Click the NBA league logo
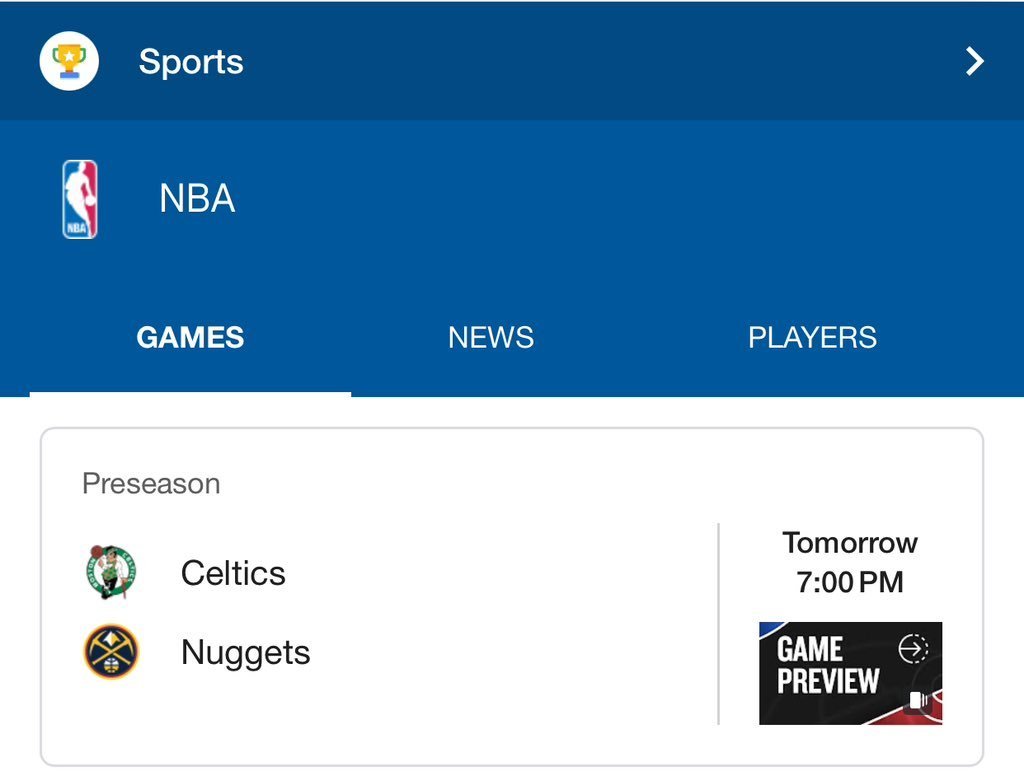The height and width of the screenshot is (773, 1024). pos(80,199)
